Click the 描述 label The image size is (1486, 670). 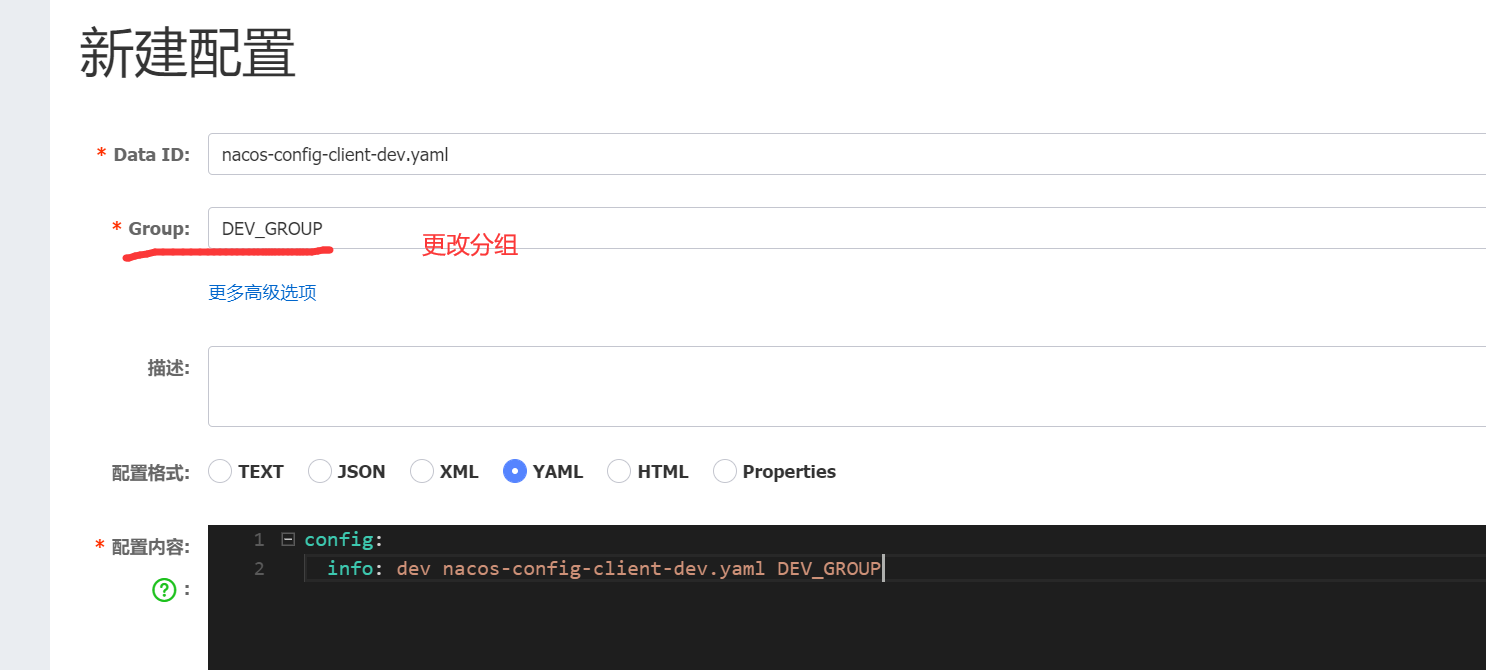coord(168,368)
